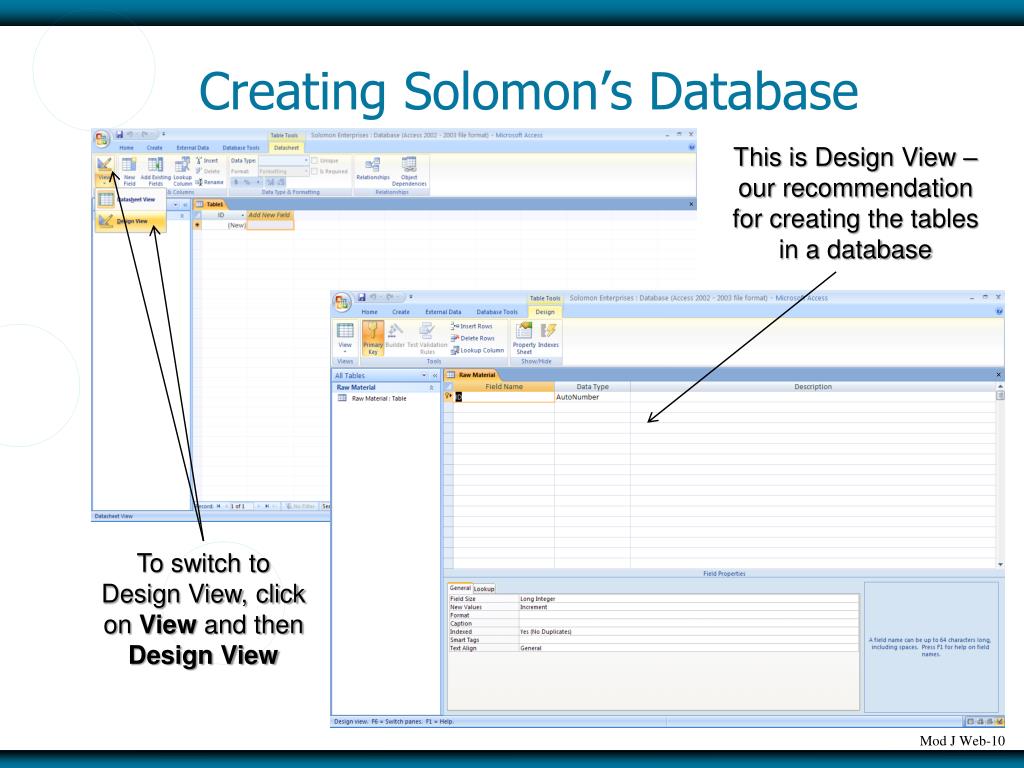Click Delete Rows in the Design ribbon
This screenshot has width=1024, height=768.
tap(473, 338)
